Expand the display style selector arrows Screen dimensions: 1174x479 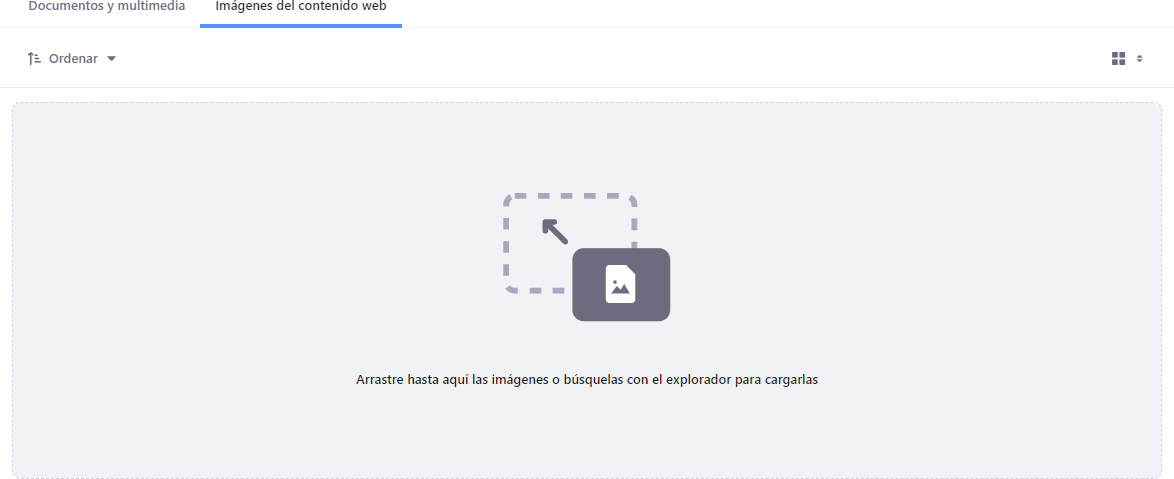[x=1140, y=58]
